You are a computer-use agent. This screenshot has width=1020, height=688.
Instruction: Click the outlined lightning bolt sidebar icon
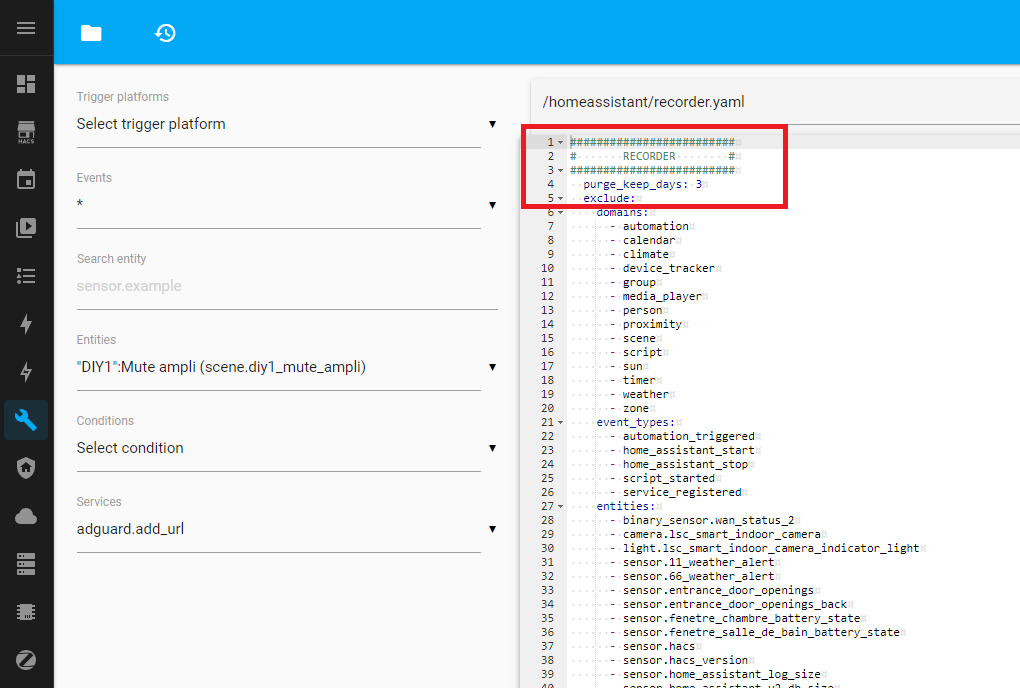coord(26,372)
